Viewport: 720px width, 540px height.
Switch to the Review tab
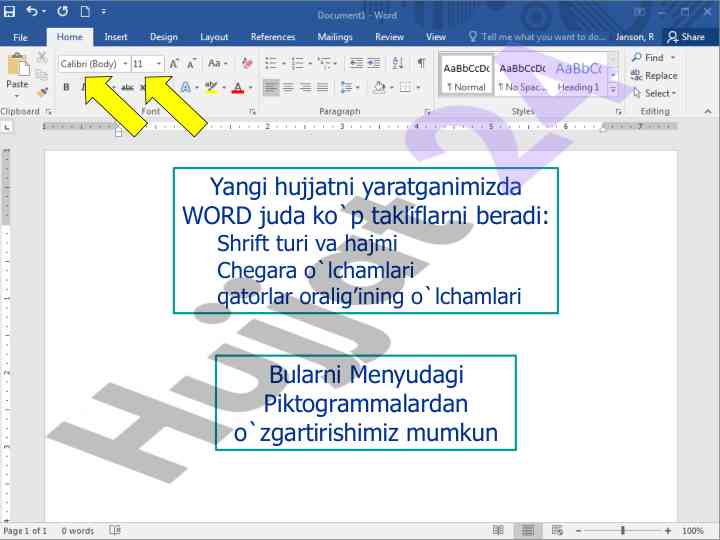(x=389, y=37)
